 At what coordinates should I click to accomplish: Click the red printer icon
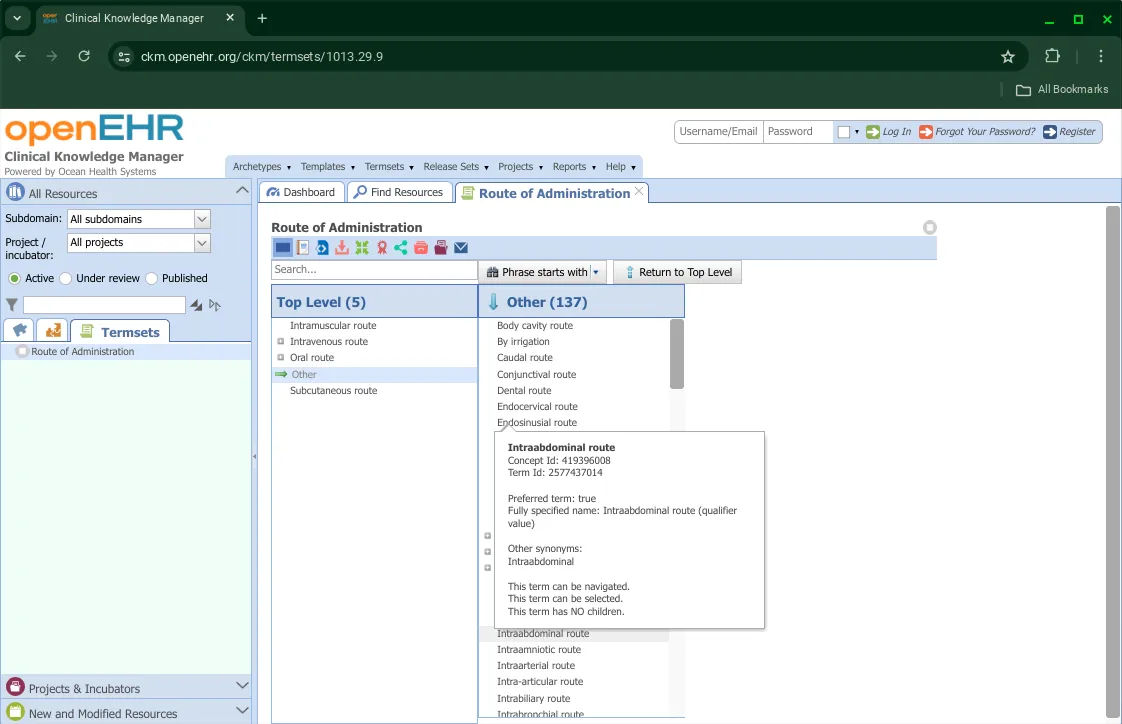click(421, 248)
